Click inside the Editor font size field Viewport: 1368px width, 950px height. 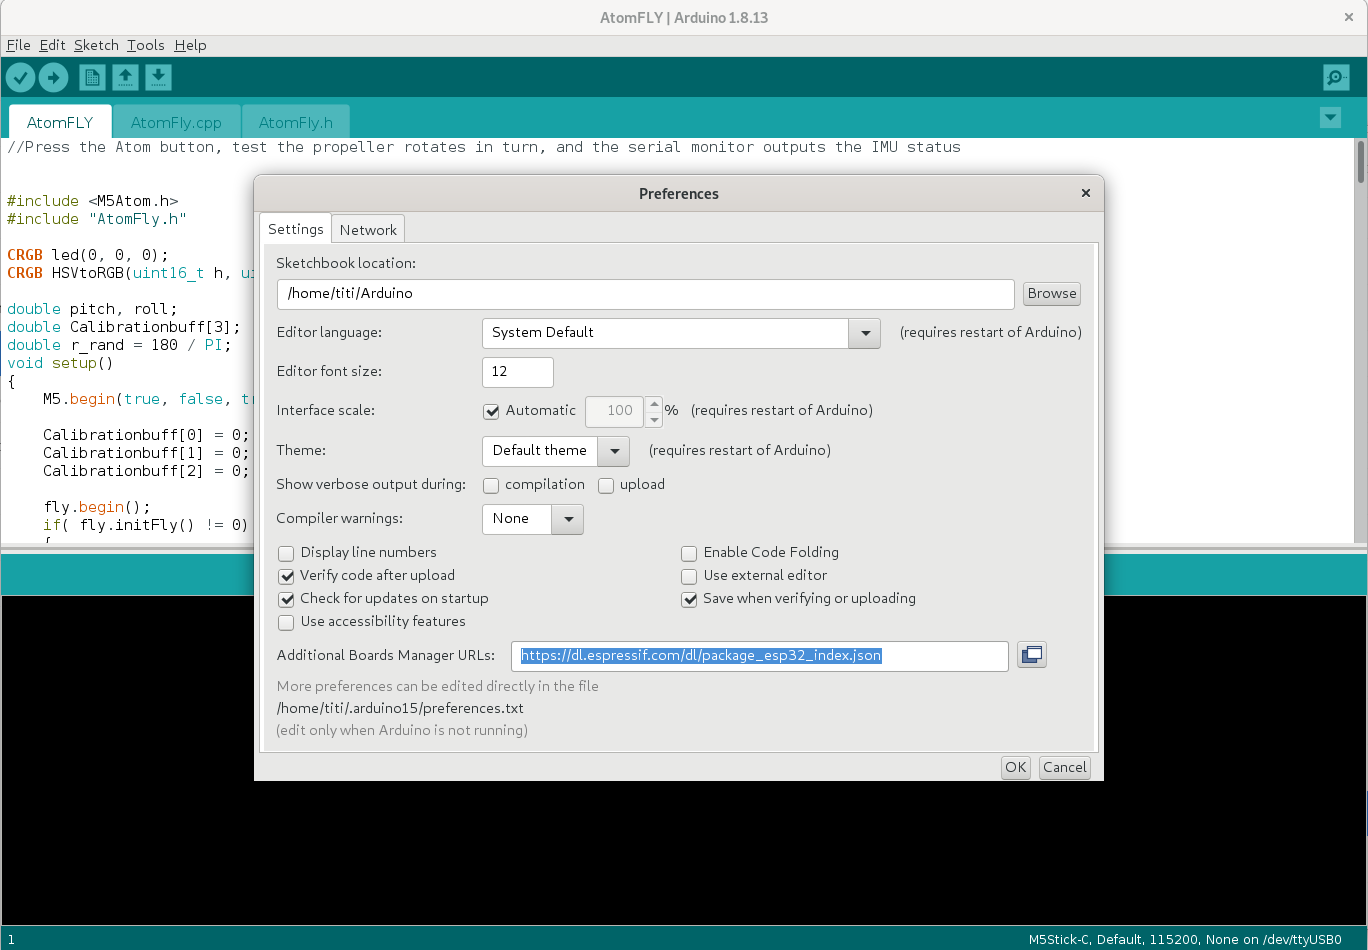coord(517,372)
